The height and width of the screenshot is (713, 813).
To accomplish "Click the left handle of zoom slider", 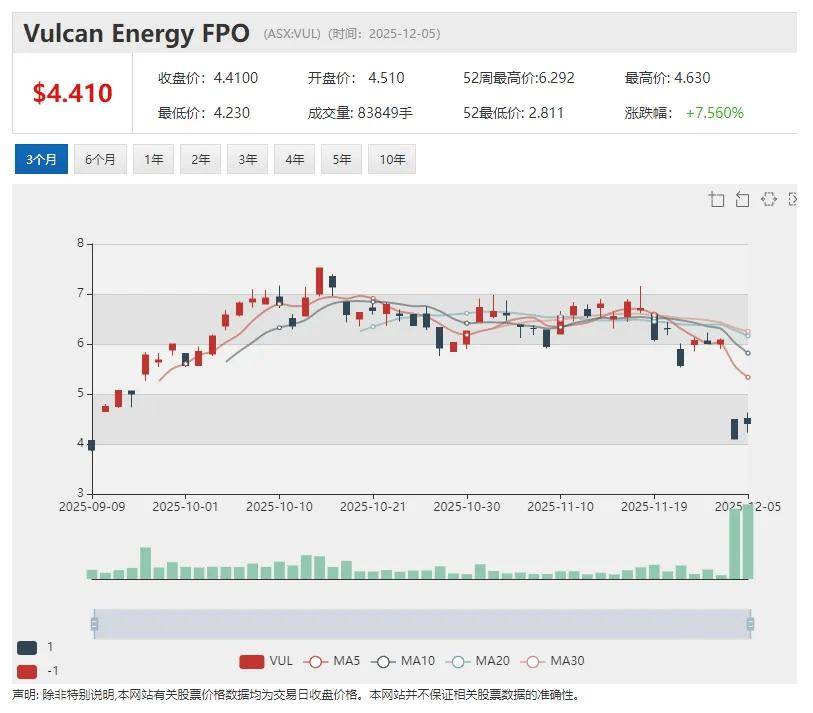I will (94, 624).
